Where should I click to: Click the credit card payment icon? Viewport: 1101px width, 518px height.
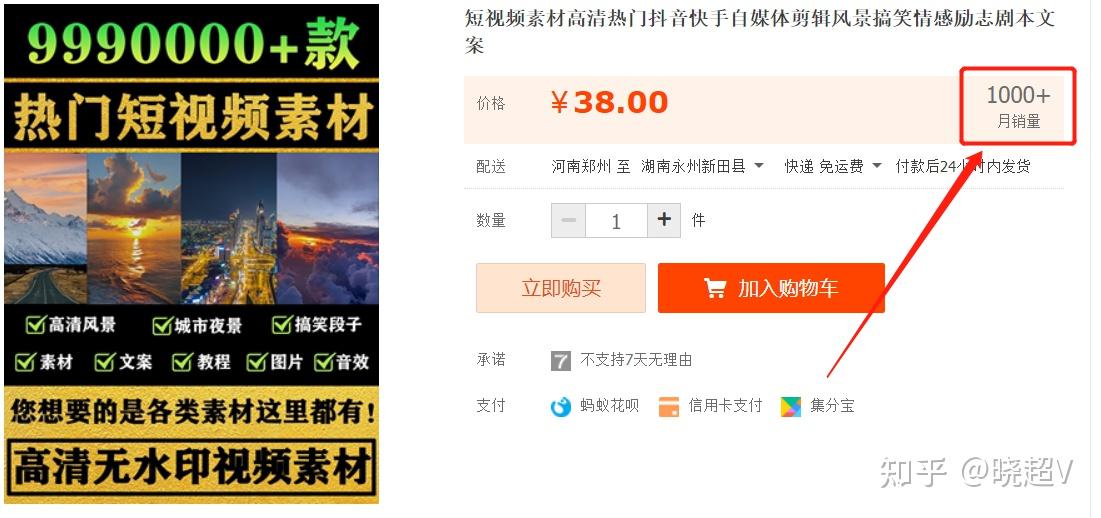click(x=669, y=406)
